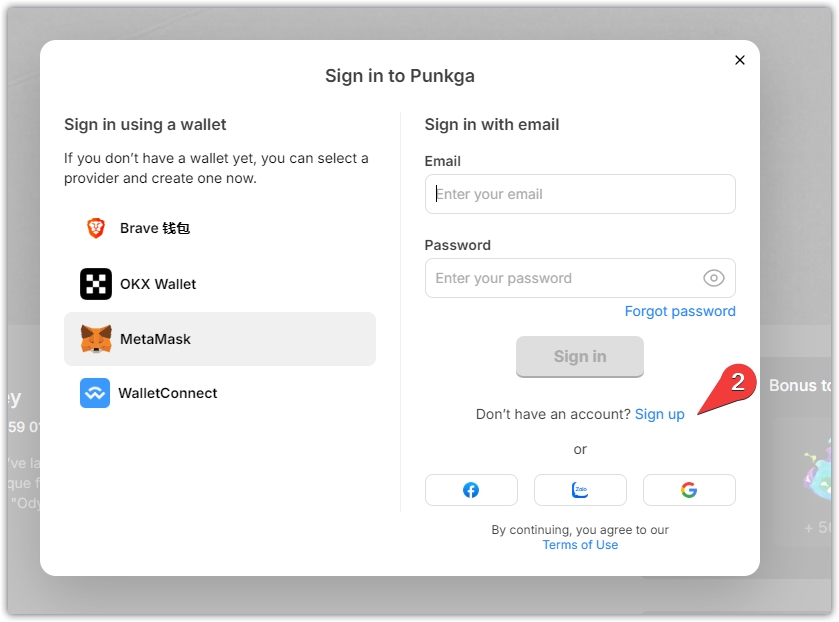The image size is (839, 622).
Task: Sign in with the Facebook icon
Action: 471,490
